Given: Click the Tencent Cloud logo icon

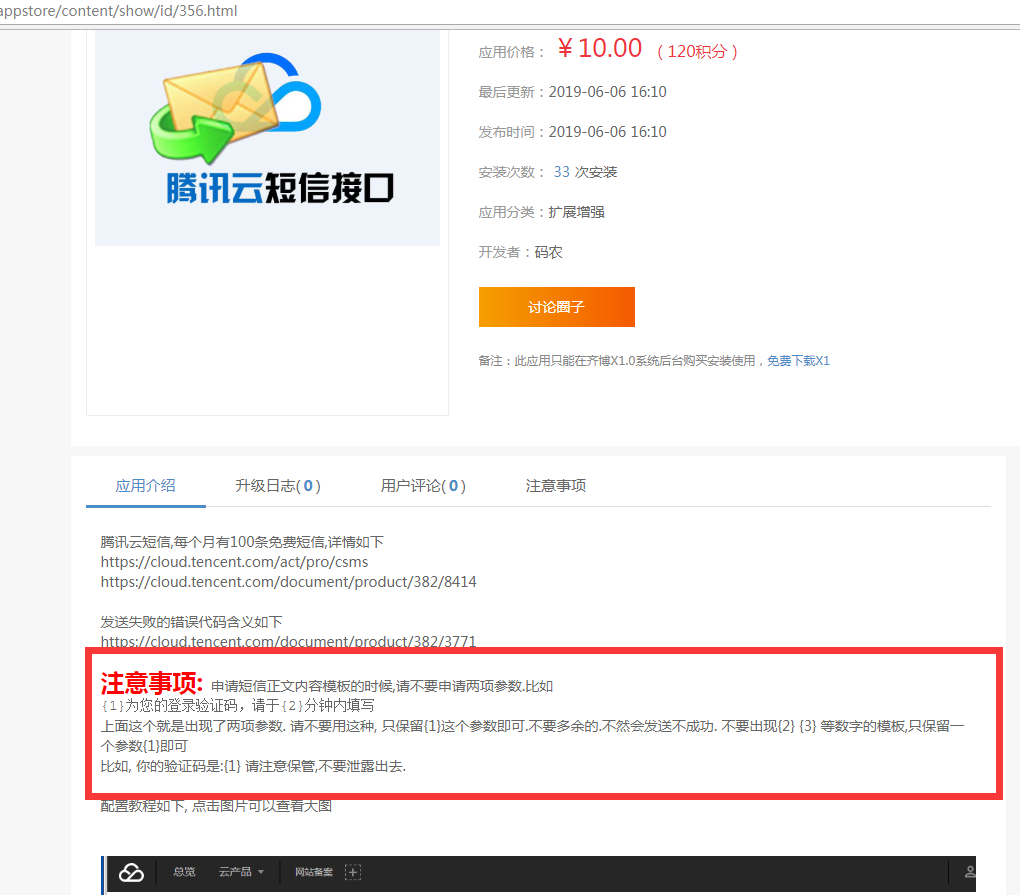Looking at the screenshot, I should click(x=131, y=873).
